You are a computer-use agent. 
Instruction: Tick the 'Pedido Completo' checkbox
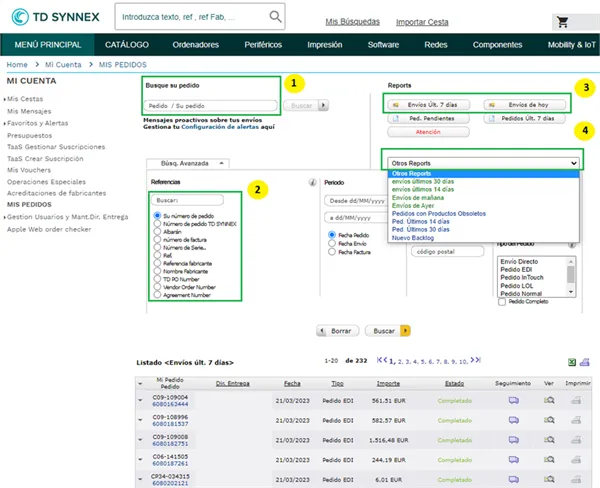(x=503, y=303)
